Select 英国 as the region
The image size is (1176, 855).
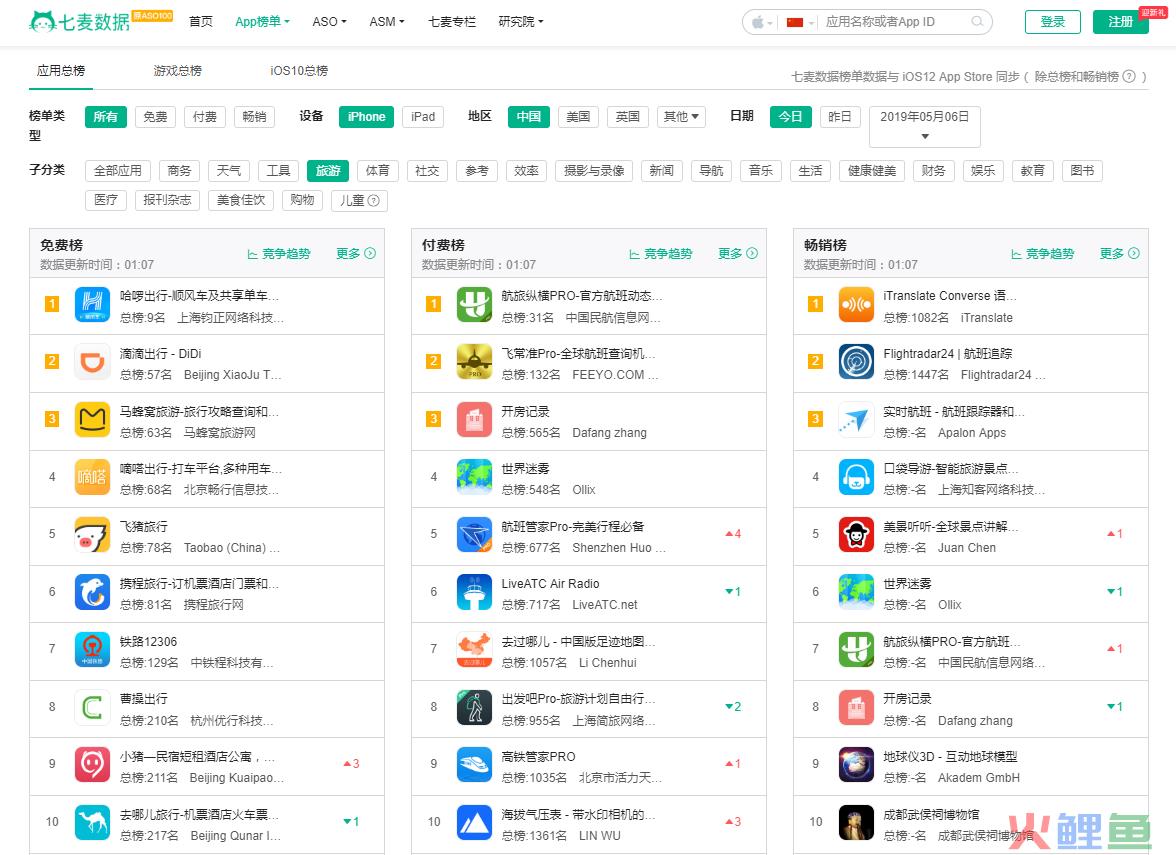point(628,117)
